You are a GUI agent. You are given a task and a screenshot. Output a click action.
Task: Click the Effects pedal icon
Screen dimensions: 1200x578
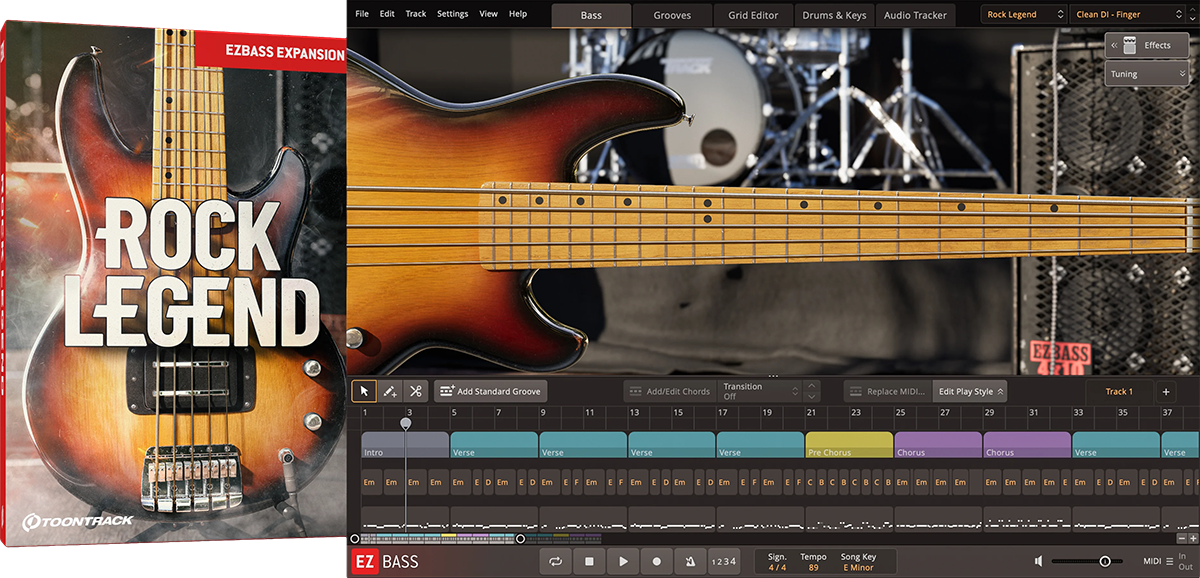[x=1129, y=45]
